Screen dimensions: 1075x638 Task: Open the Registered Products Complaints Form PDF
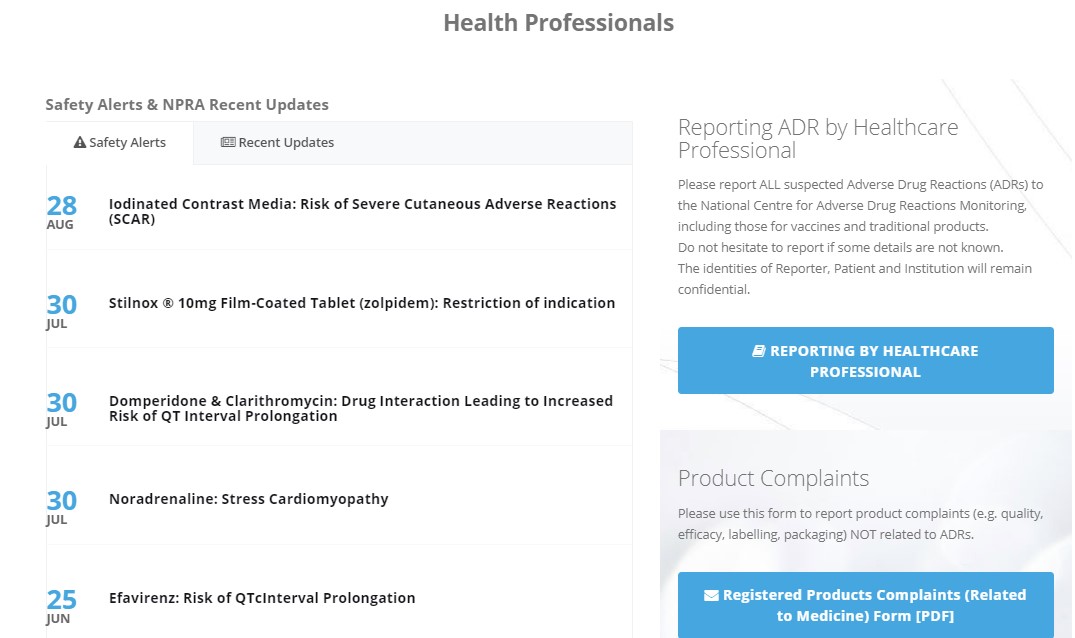tap(865, 605)
